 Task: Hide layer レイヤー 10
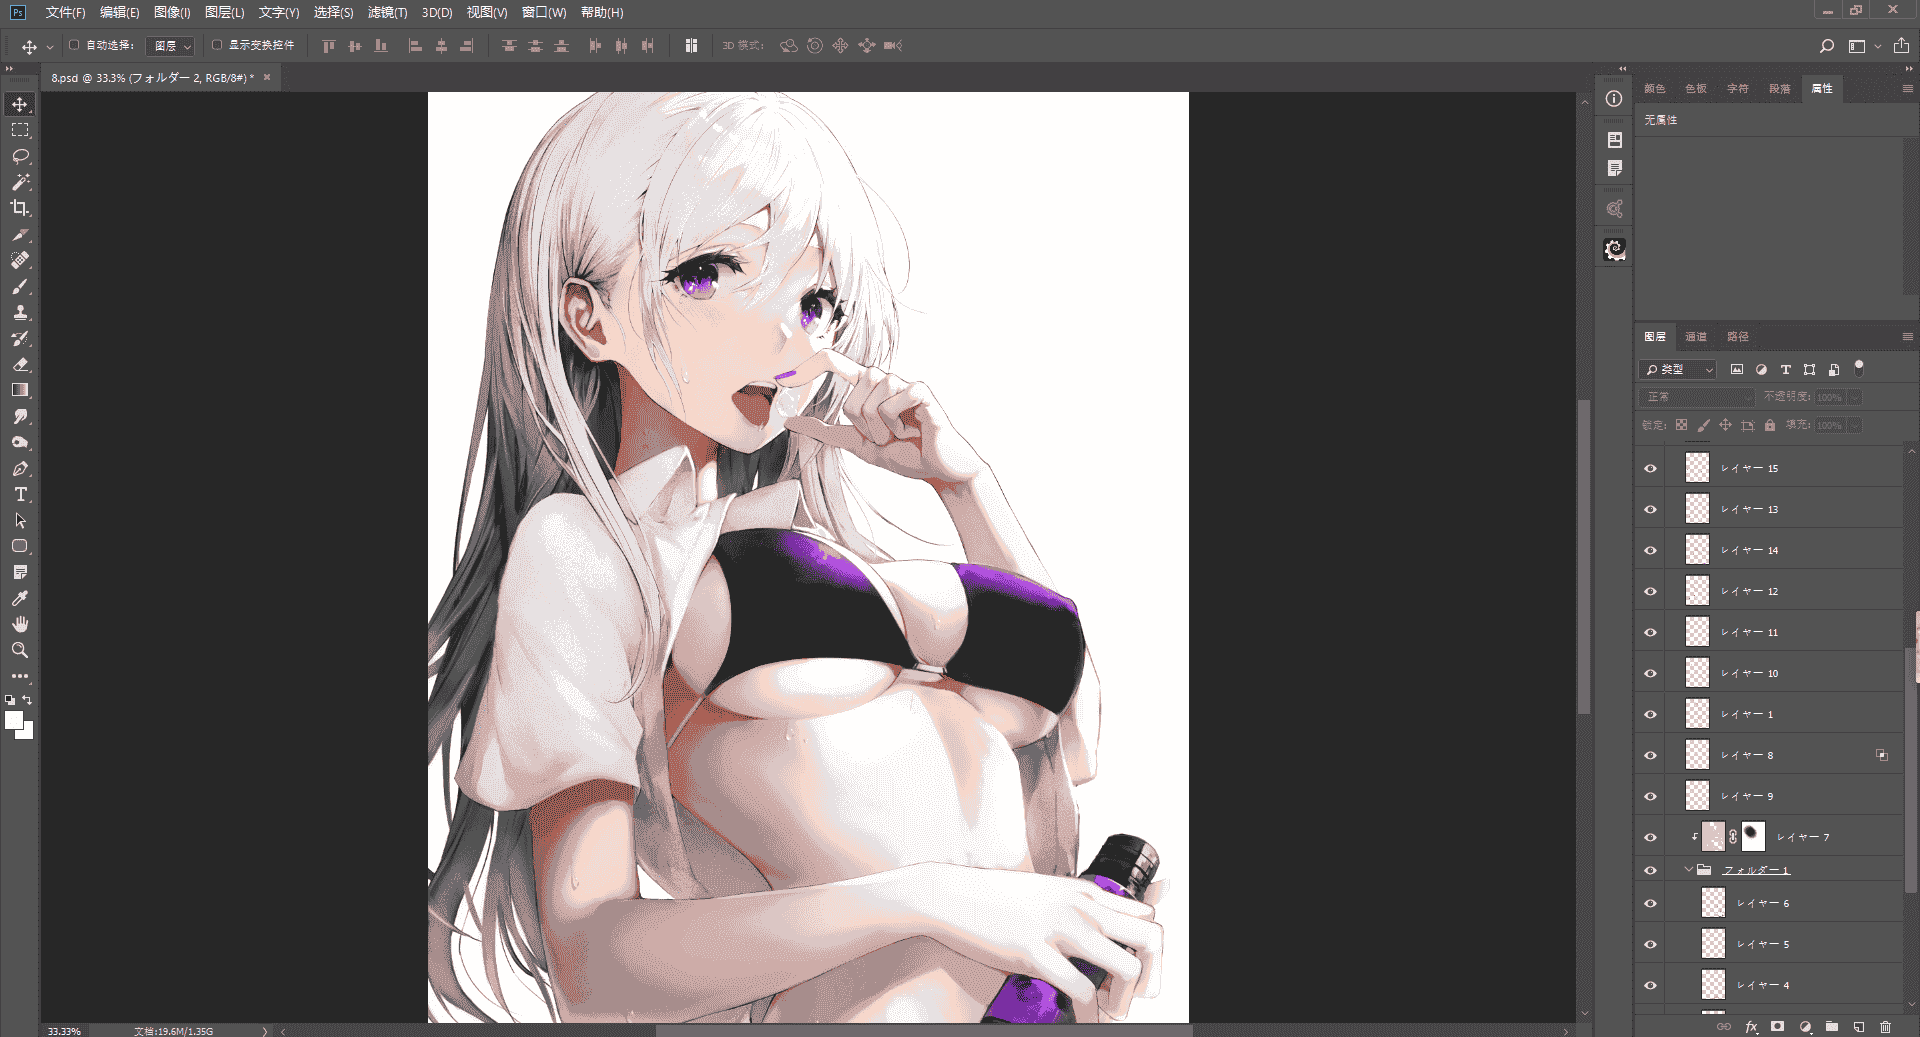(x=1650, y=673)
